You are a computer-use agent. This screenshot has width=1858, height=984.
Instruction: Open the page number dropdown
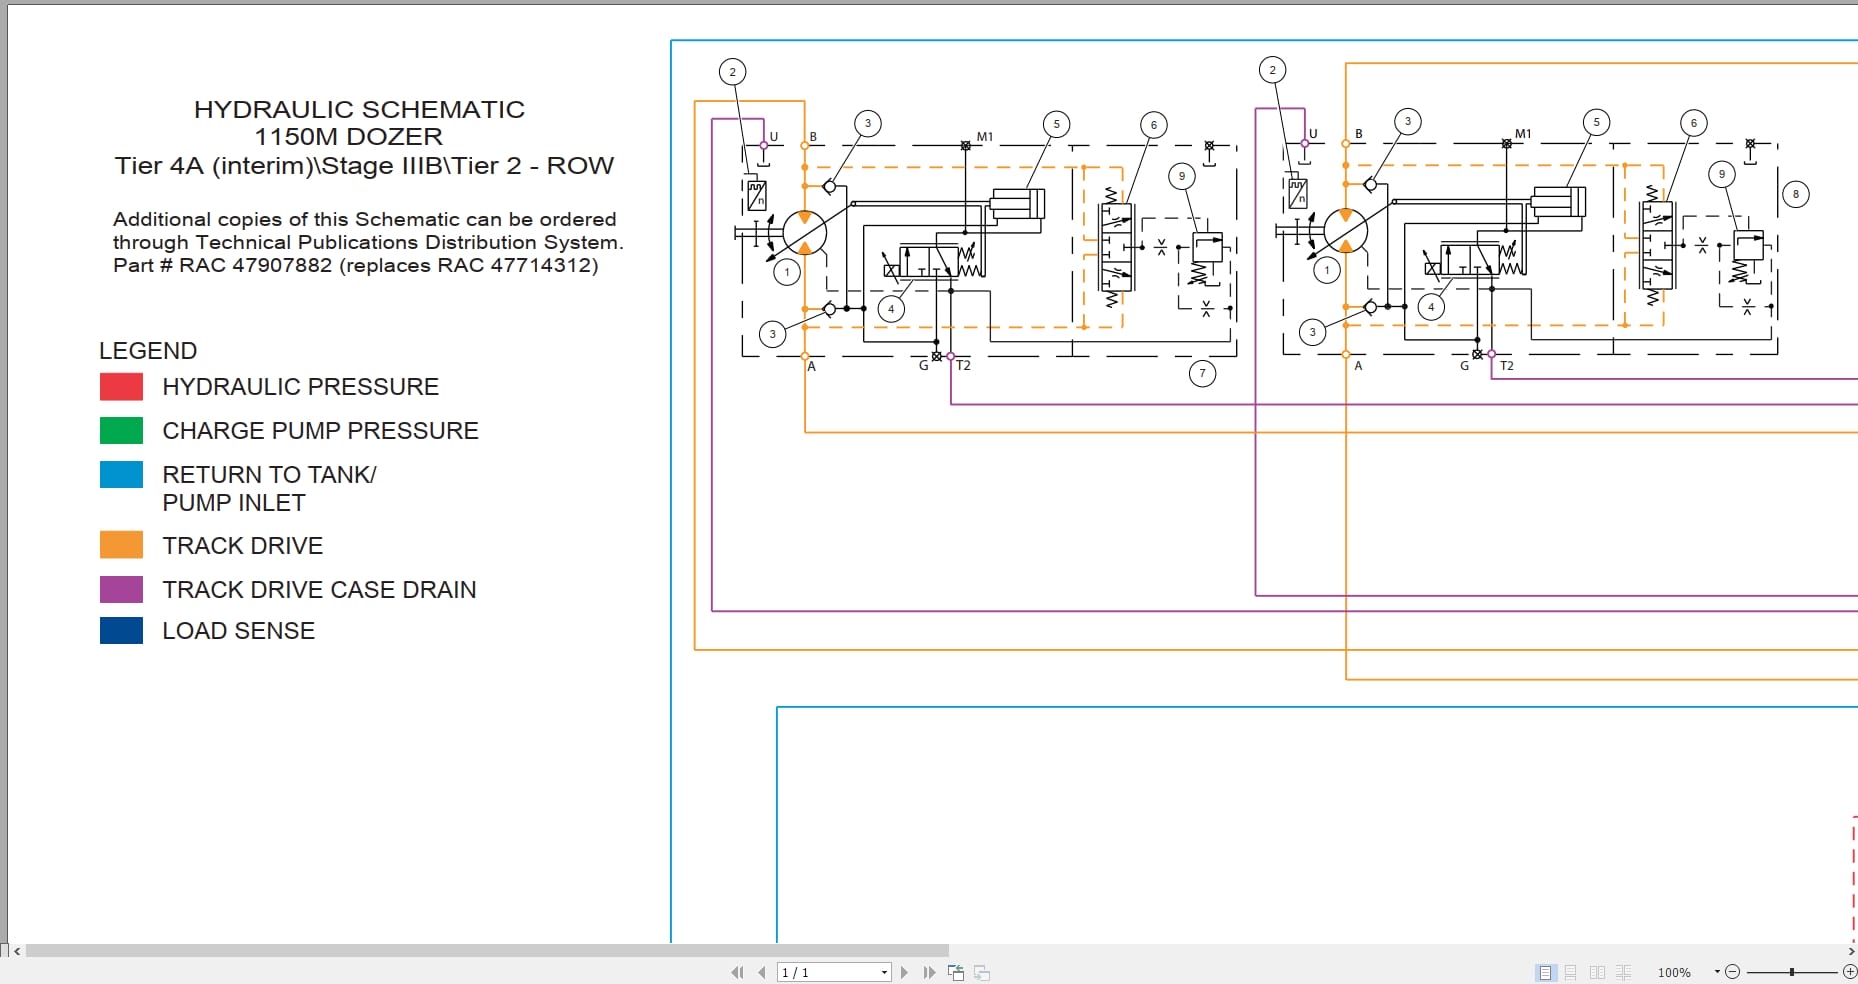coord(883,971)
